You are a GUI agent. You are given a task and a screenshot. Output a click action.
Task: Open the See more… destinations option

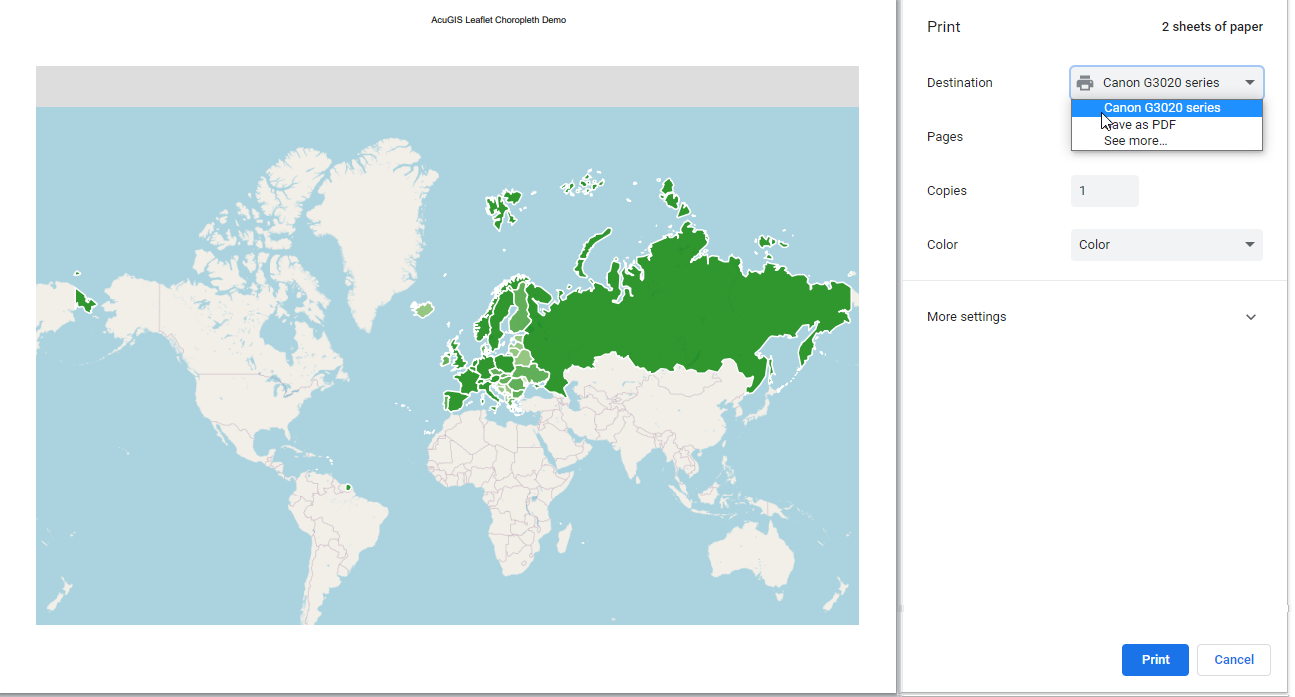(1135, 141)
